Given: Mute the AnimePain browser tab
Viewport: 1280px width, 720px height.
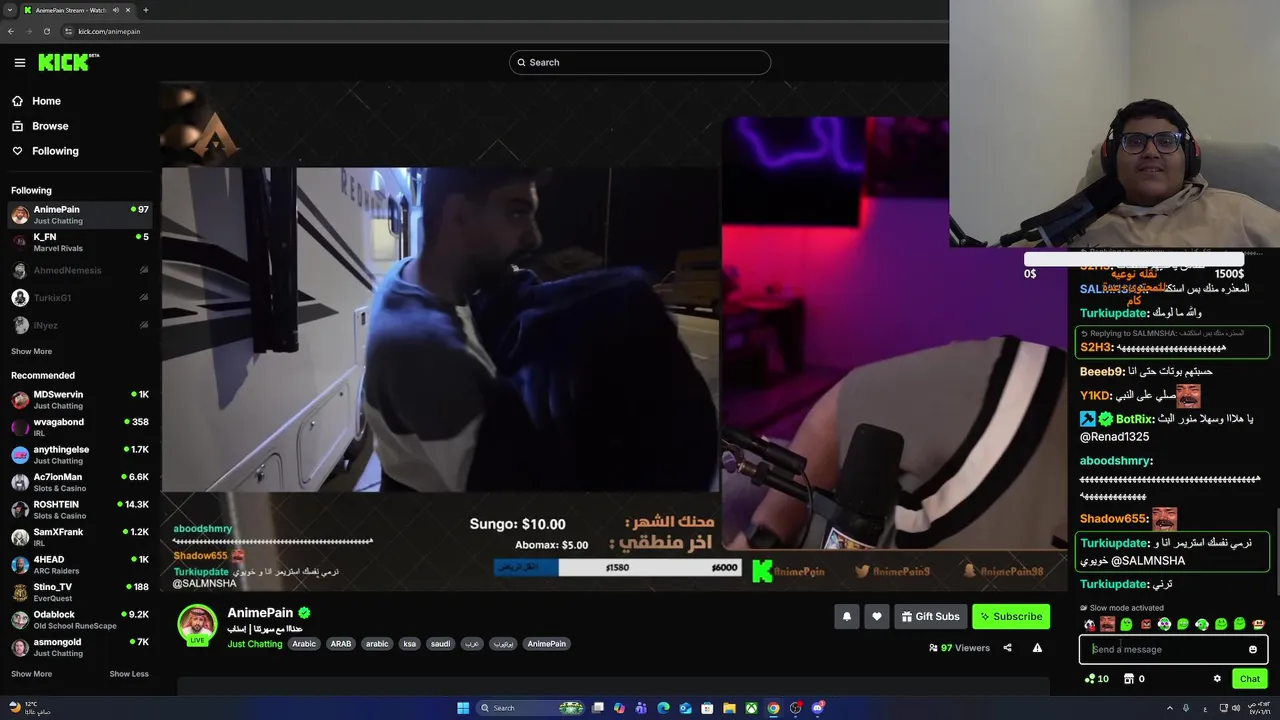Looking at the screenshot, I should click(116, 10).
